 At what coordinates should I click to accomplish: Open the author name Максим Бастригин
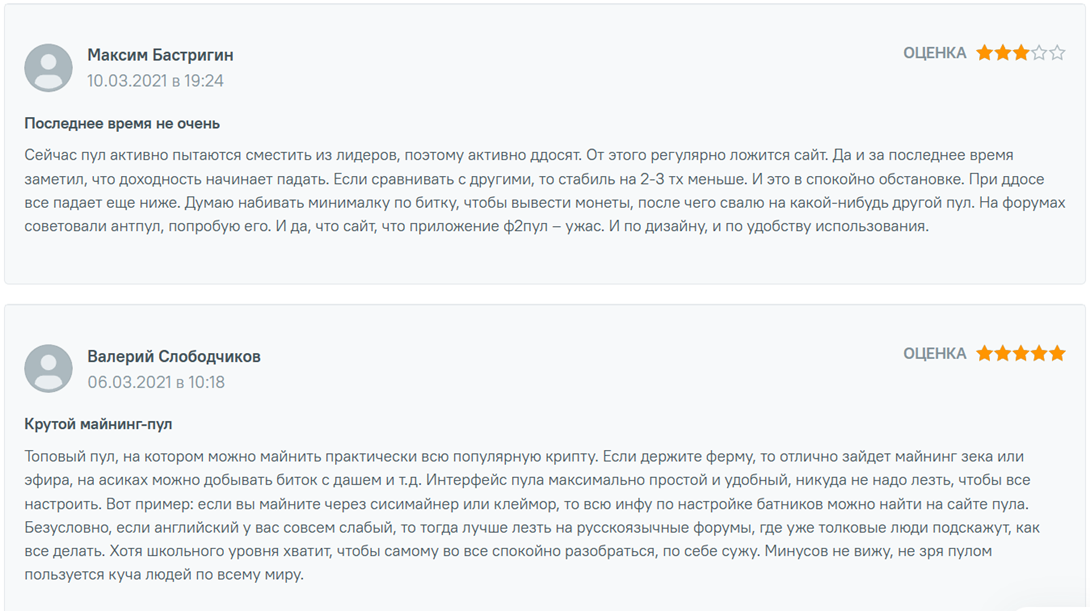coord(161,55)
